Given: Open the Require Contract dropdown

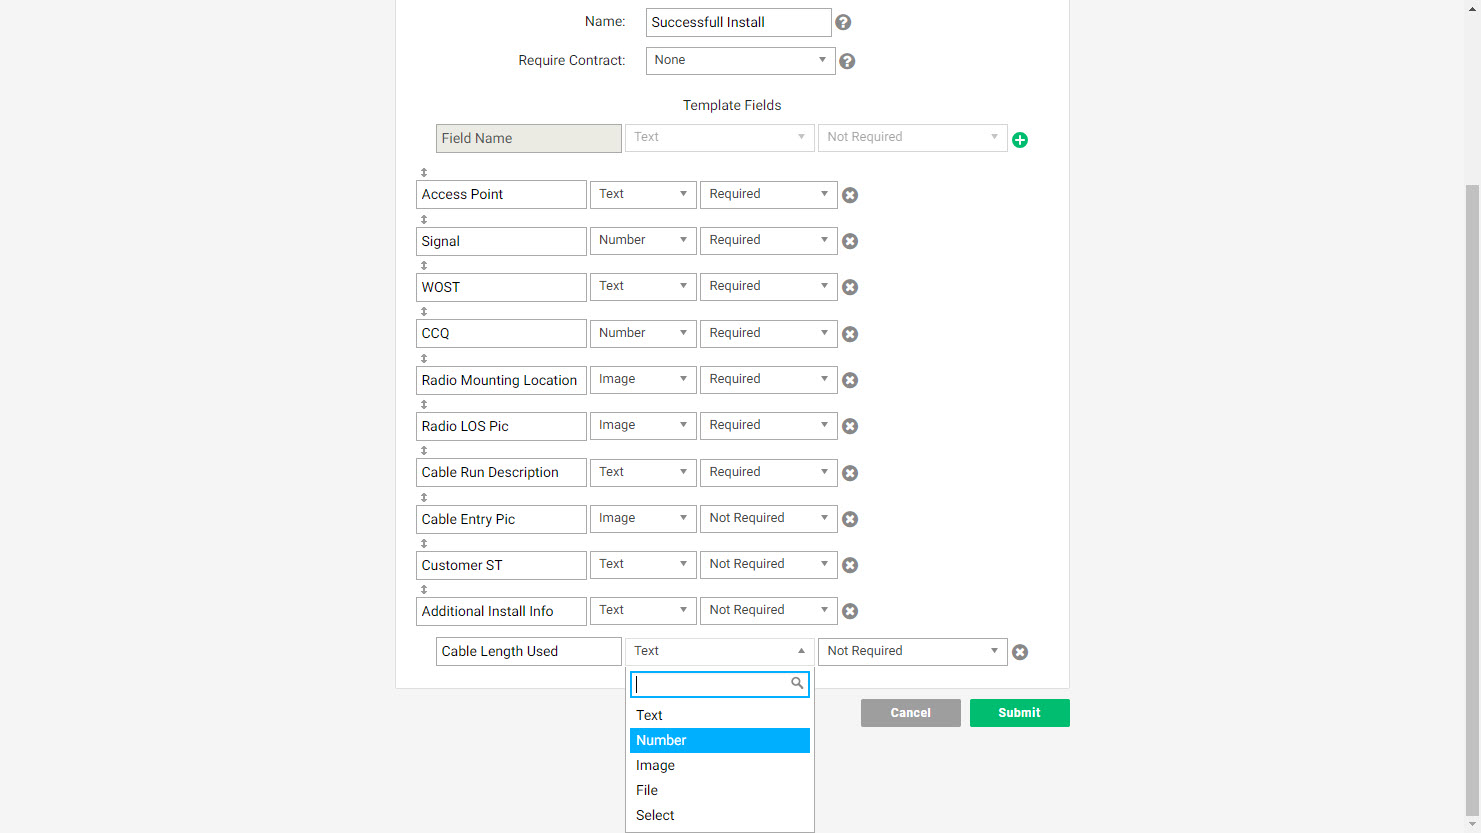Looking at the screenshot, I should tap(741, 61).
